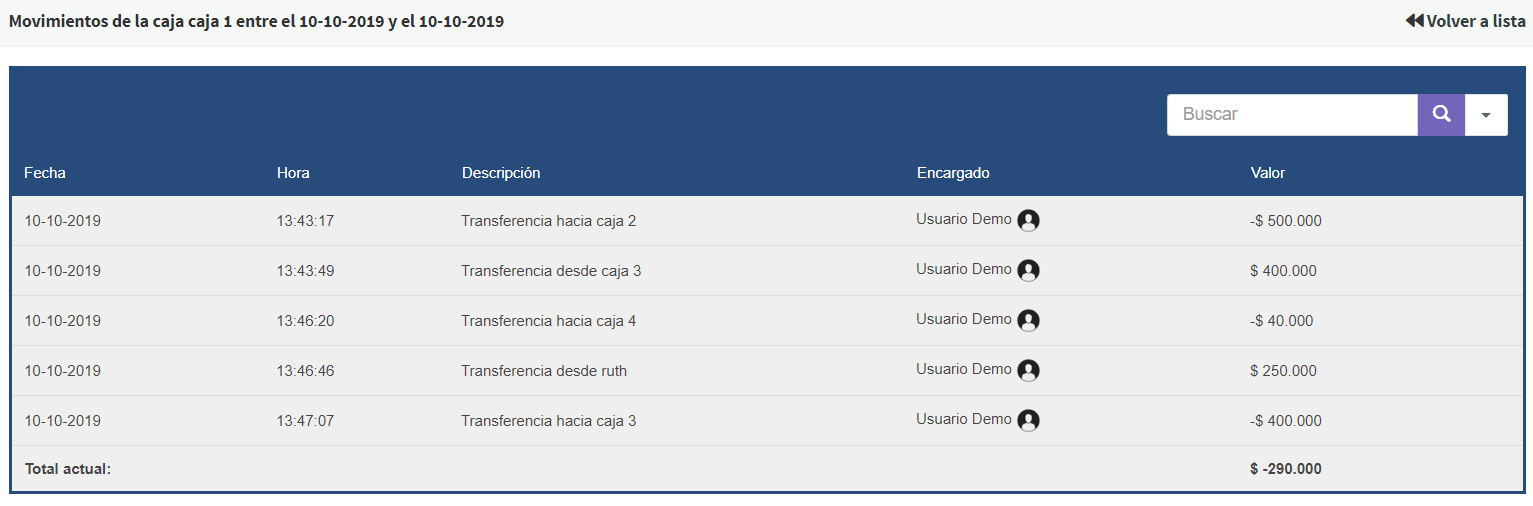1533x506 pixels.
Task: Click the purple magnifying glass search button
Action: click(1441, 114)
